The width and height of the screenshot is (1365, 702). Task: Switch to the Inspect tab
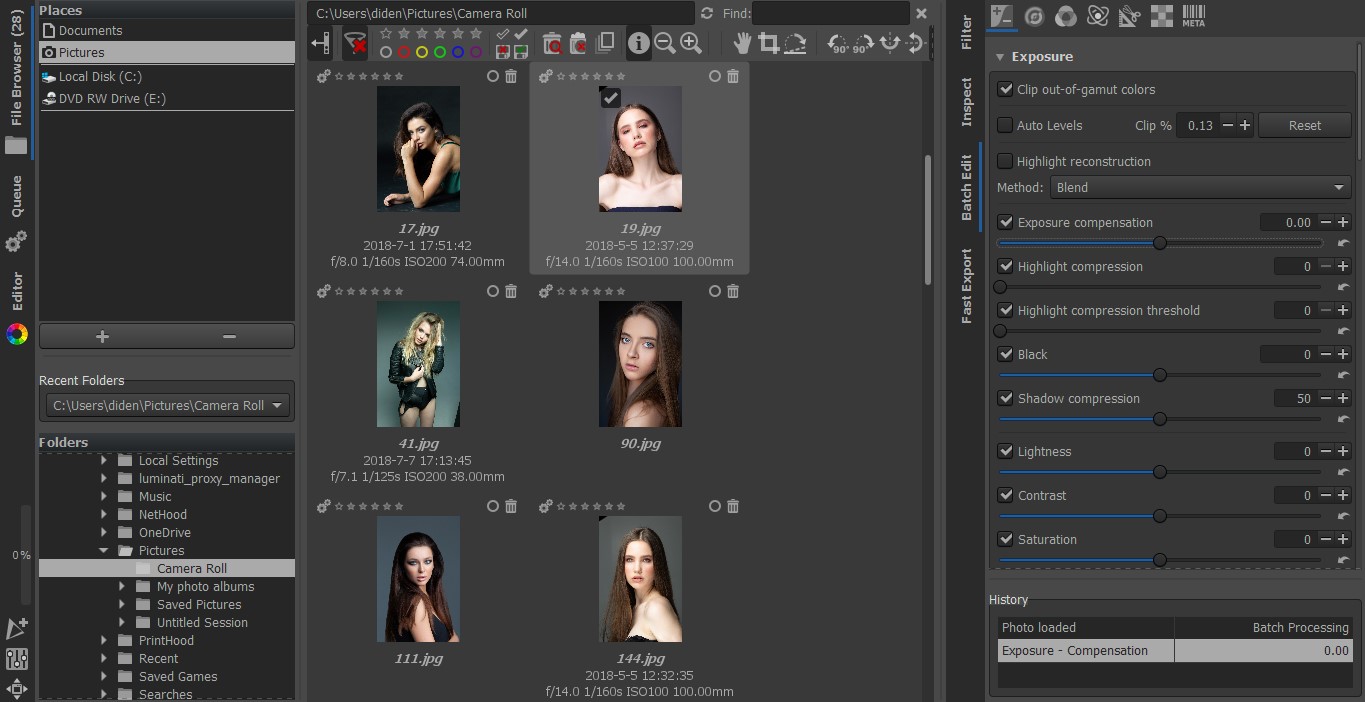pos(965,100)
